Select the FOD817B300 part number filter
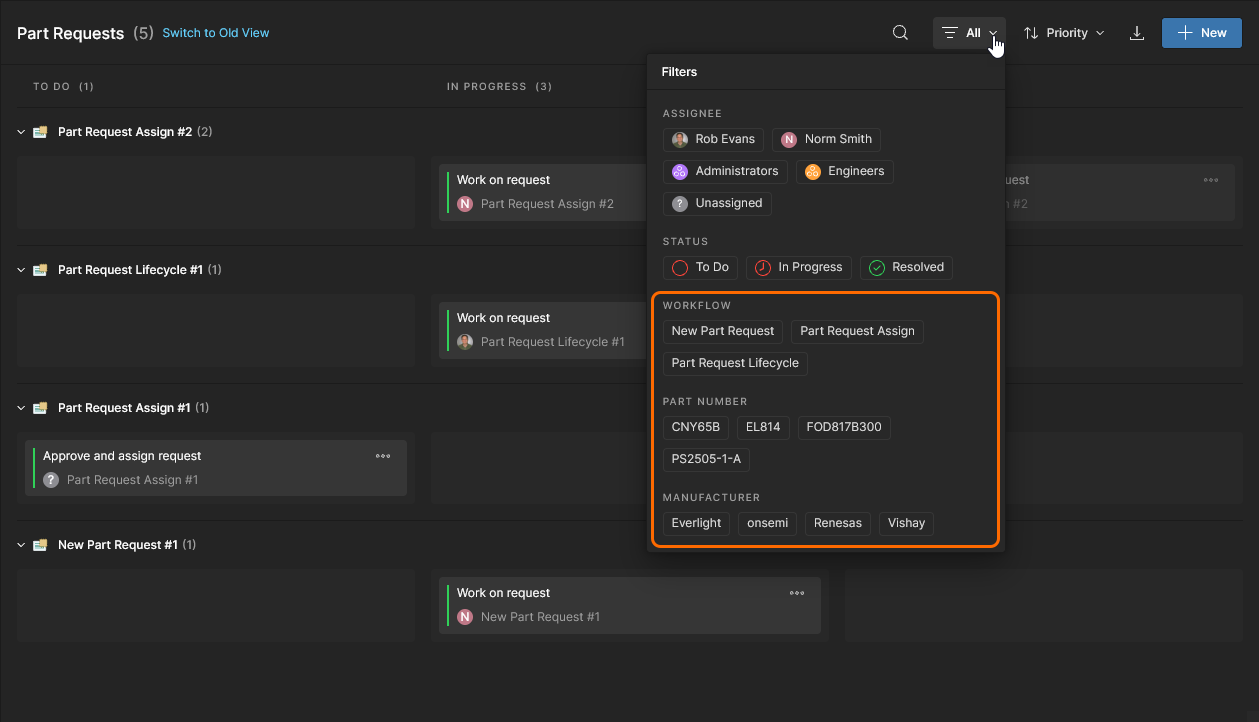Viewport: 1259px width, 722px height. coord(843,427)
